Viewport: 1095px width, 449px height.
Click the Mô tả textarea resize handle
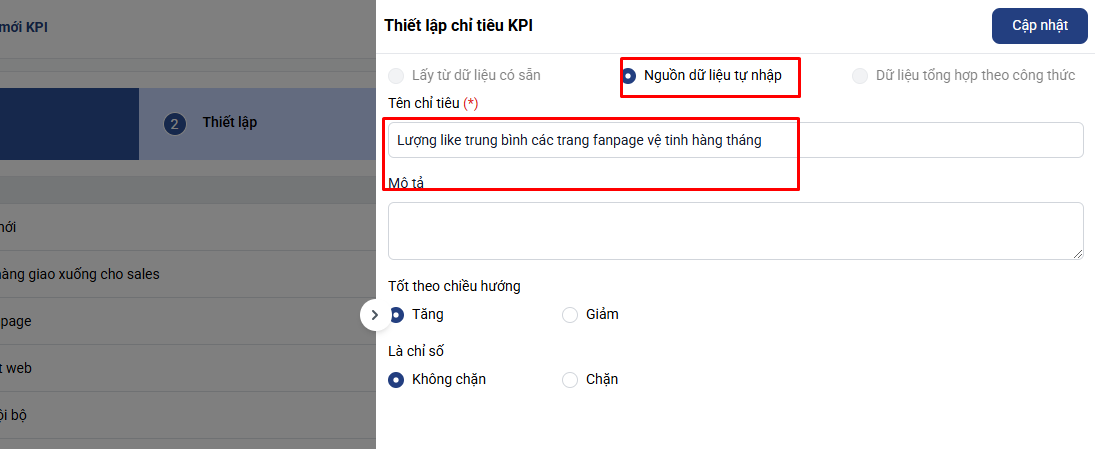click(1077, 254)
